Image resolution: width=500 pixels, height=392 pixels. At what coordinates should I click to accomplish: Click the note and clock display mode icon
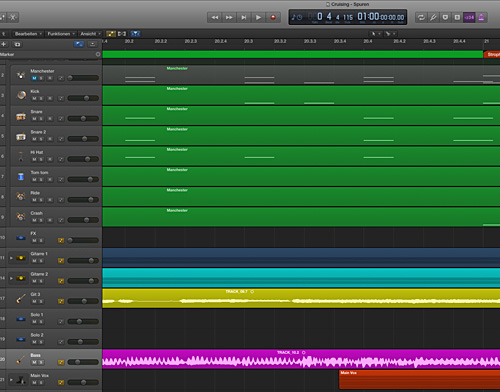[x=297, y=17]
